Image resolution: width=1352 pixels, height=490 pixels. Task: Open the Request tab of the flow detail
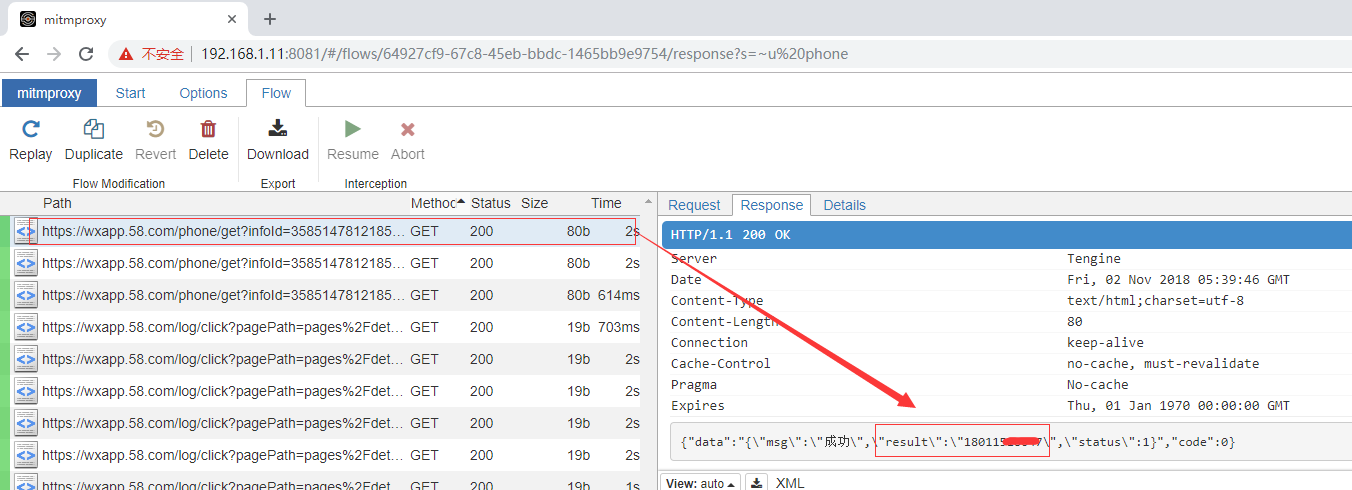point(694,205)
